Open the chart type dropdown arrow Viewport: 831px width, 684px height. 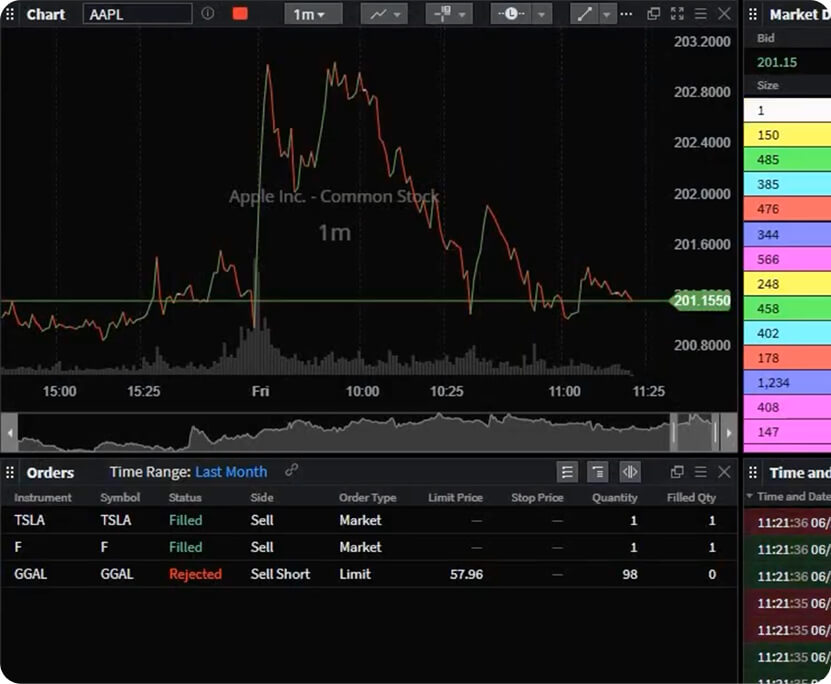tap(398, 14)
